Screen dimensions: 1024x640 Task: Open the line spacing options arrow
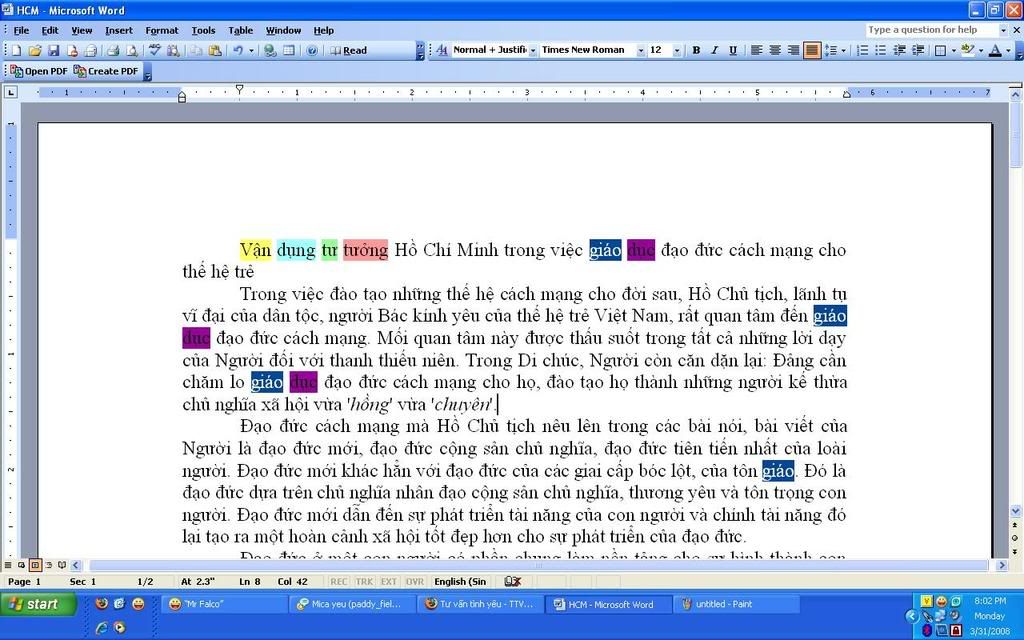pos(843,50)
